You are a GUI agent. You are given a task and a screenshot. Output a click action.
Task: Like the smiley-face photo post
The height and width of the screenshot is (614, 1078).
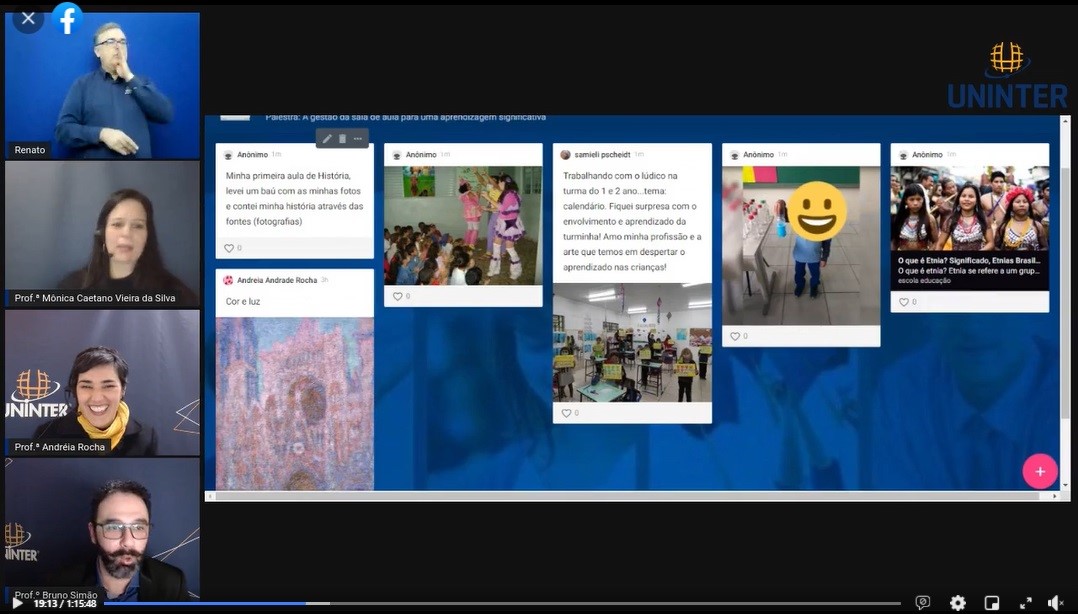point(736,337)
